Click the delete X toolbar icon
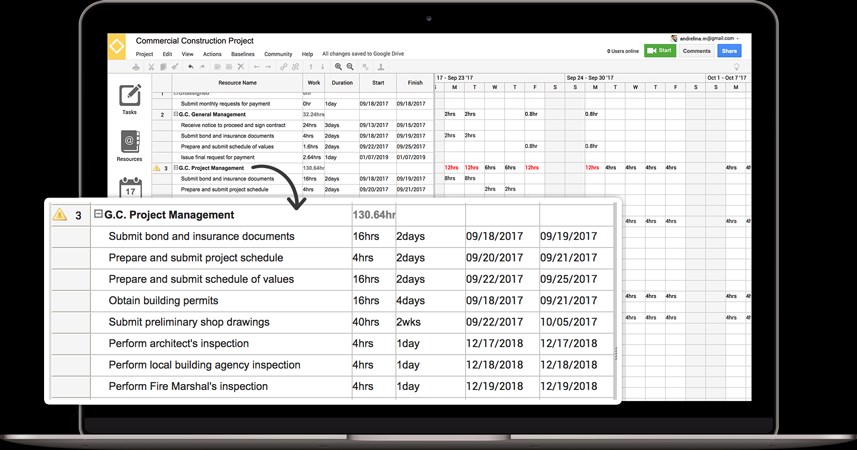Viewport: 857px width, 450px height. coord(240,67)
